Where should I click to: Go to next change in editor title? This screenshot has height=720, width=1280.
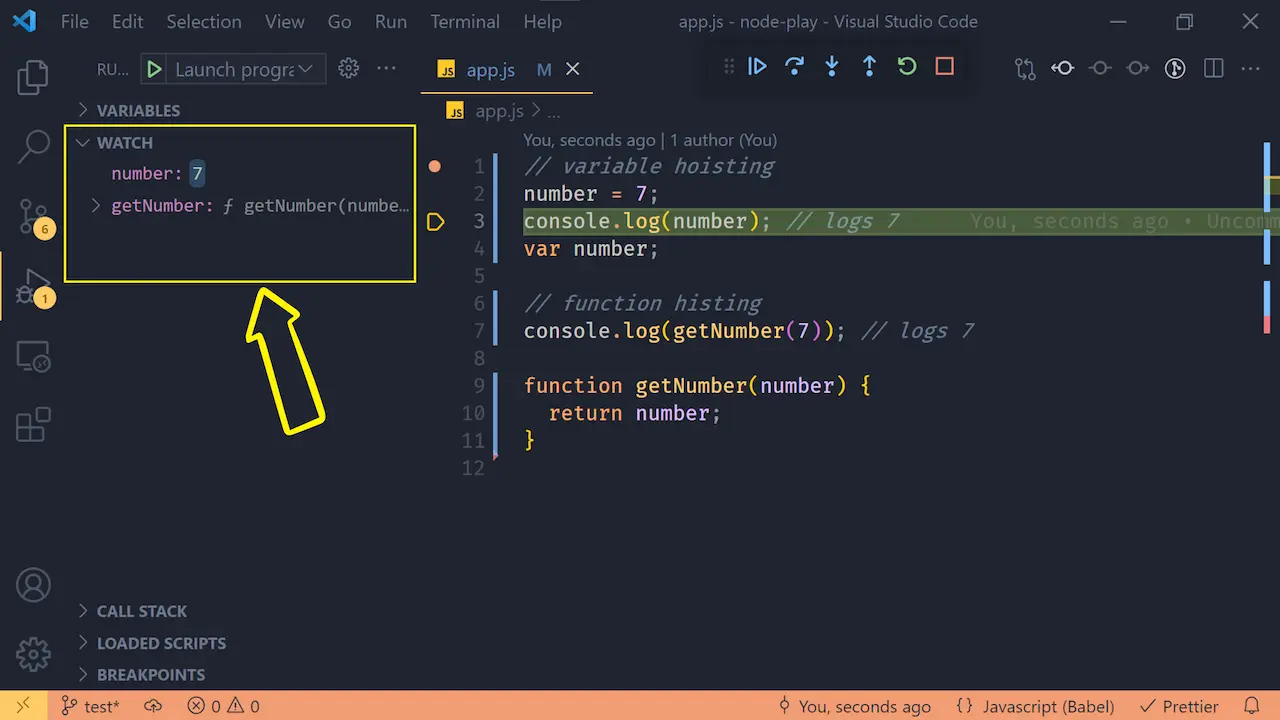point(1138,68)
